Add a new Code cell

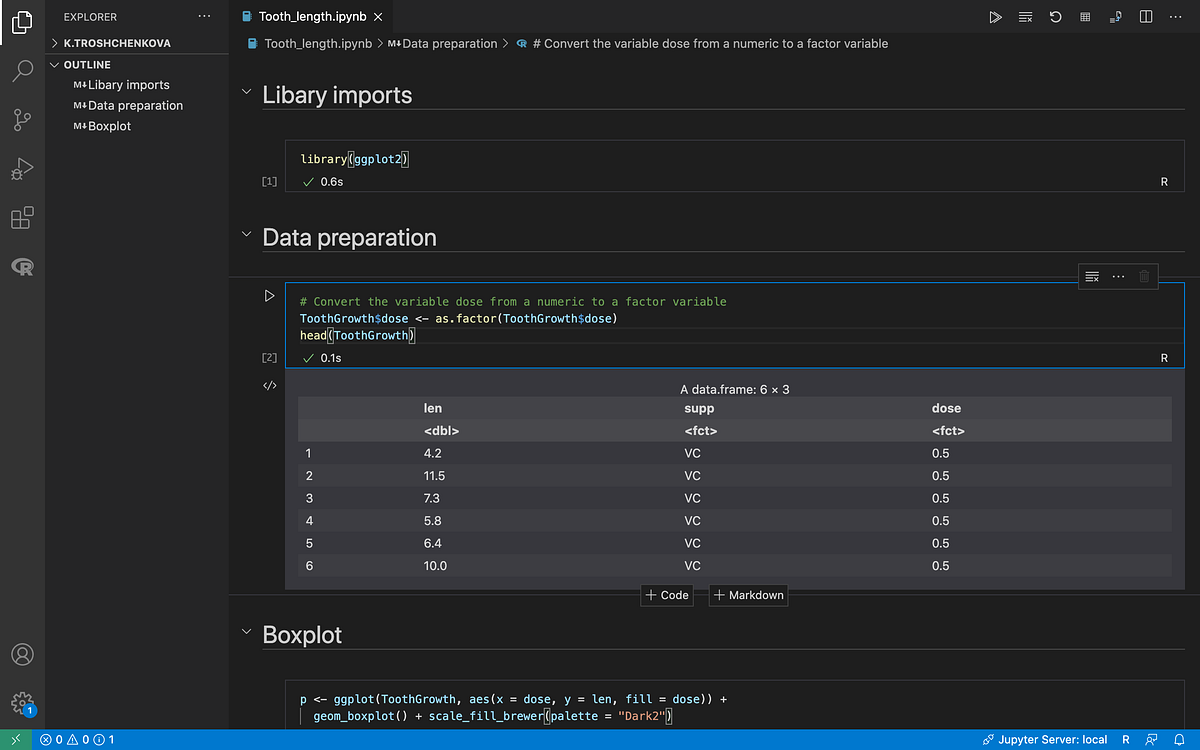666,595
